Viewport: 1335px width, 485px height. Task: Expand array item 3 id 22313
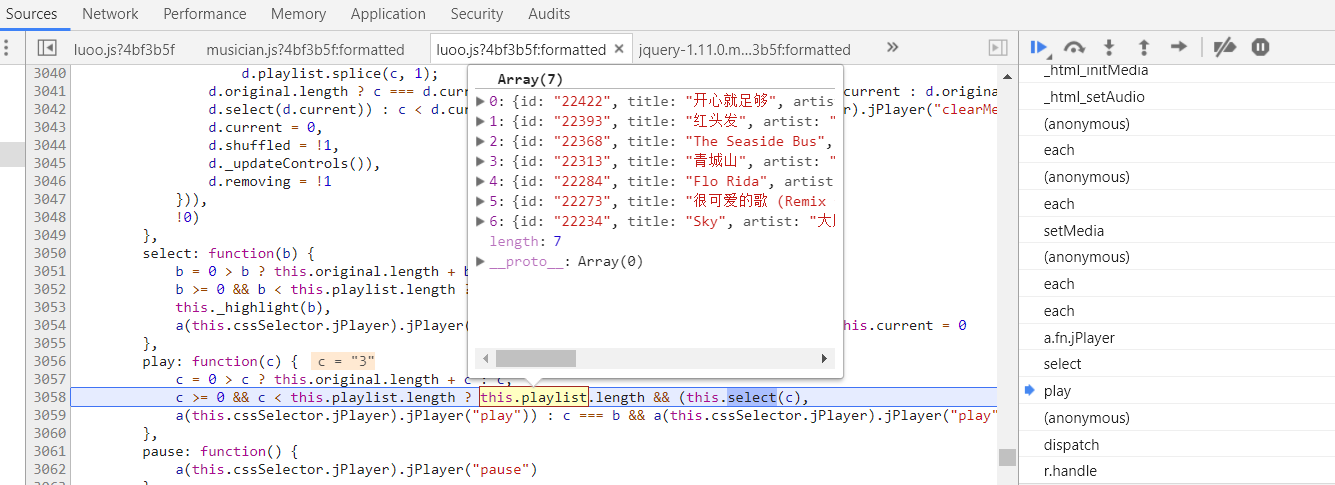[481, 161]
